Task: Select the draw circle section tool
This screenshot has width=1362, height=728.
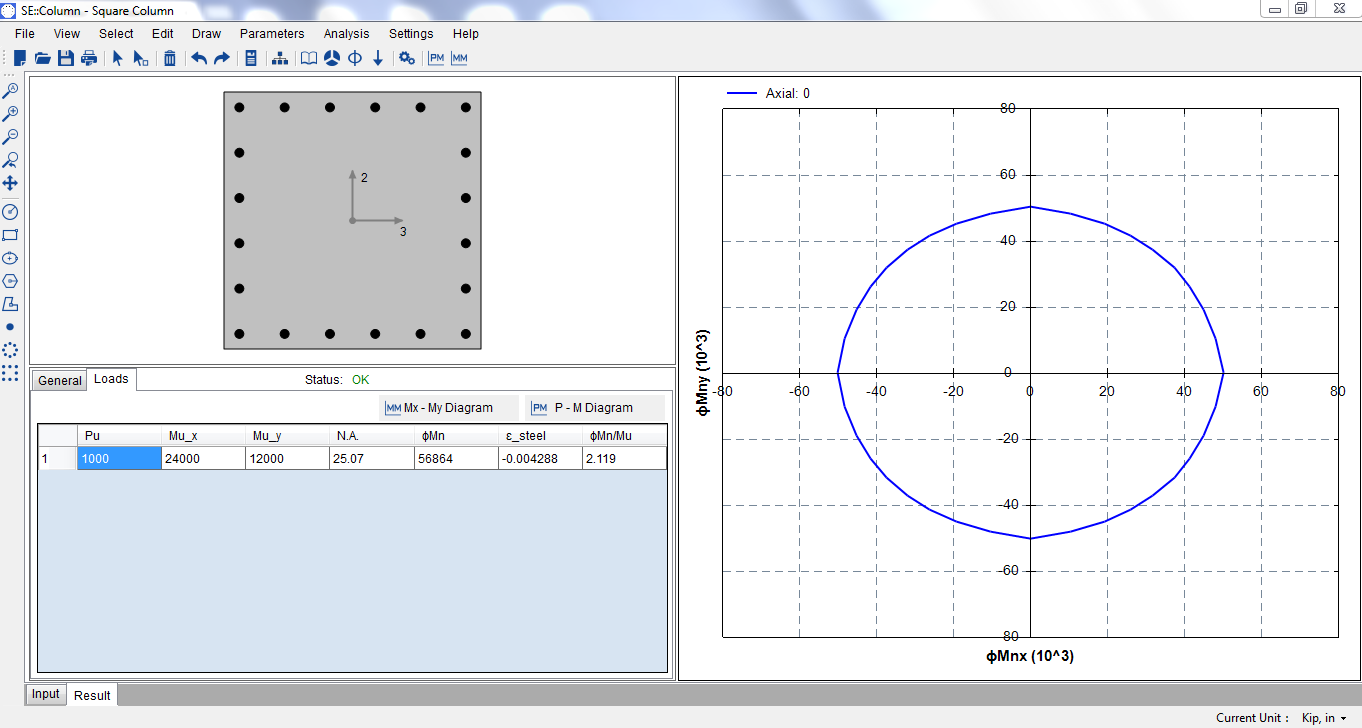Action: (10, 258)
